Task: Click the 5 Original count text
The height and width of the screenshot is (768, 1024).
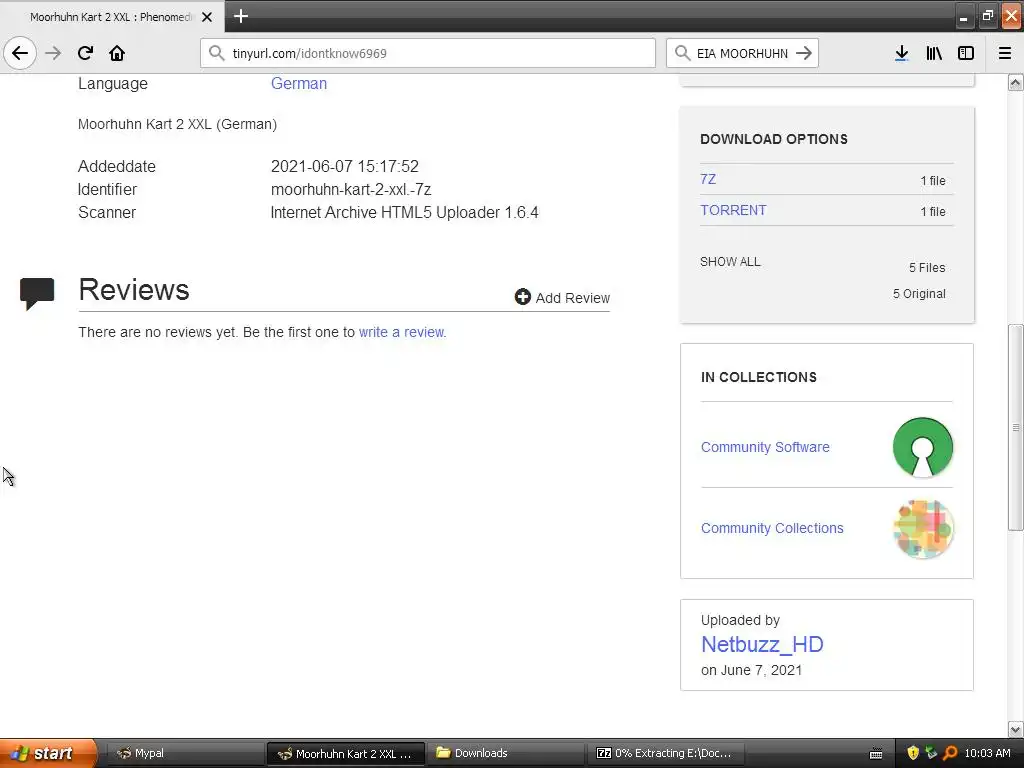Action: 919,294
